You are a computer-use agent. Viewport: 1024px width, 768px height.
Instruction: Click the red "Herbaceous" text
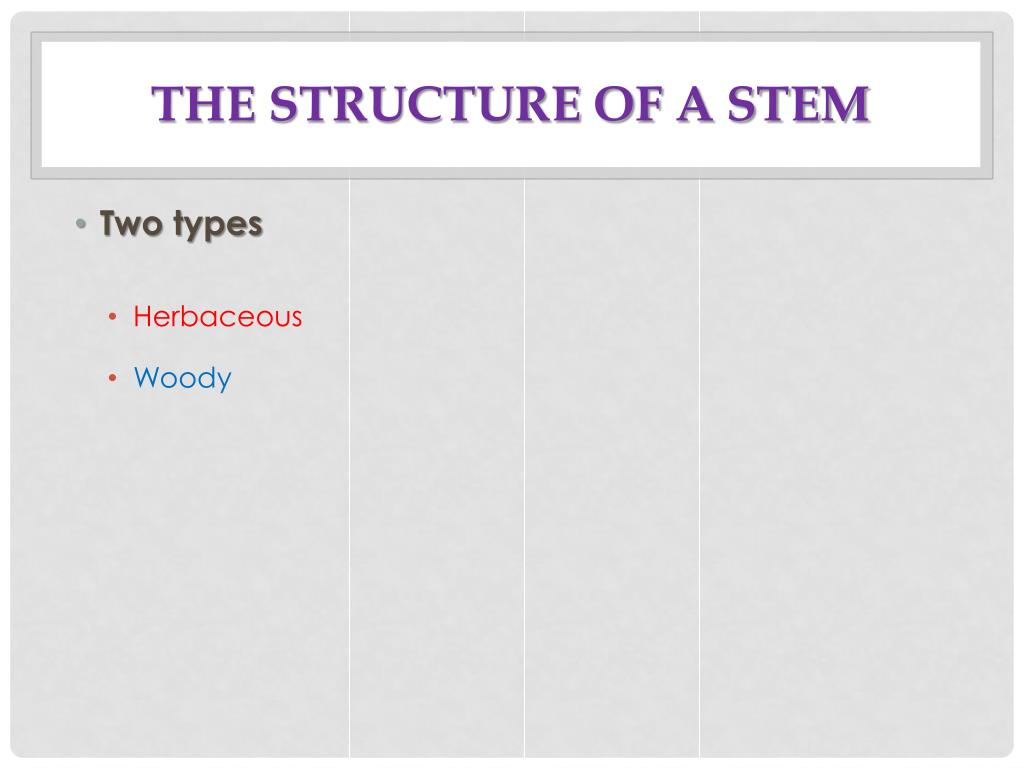(217, 317)
